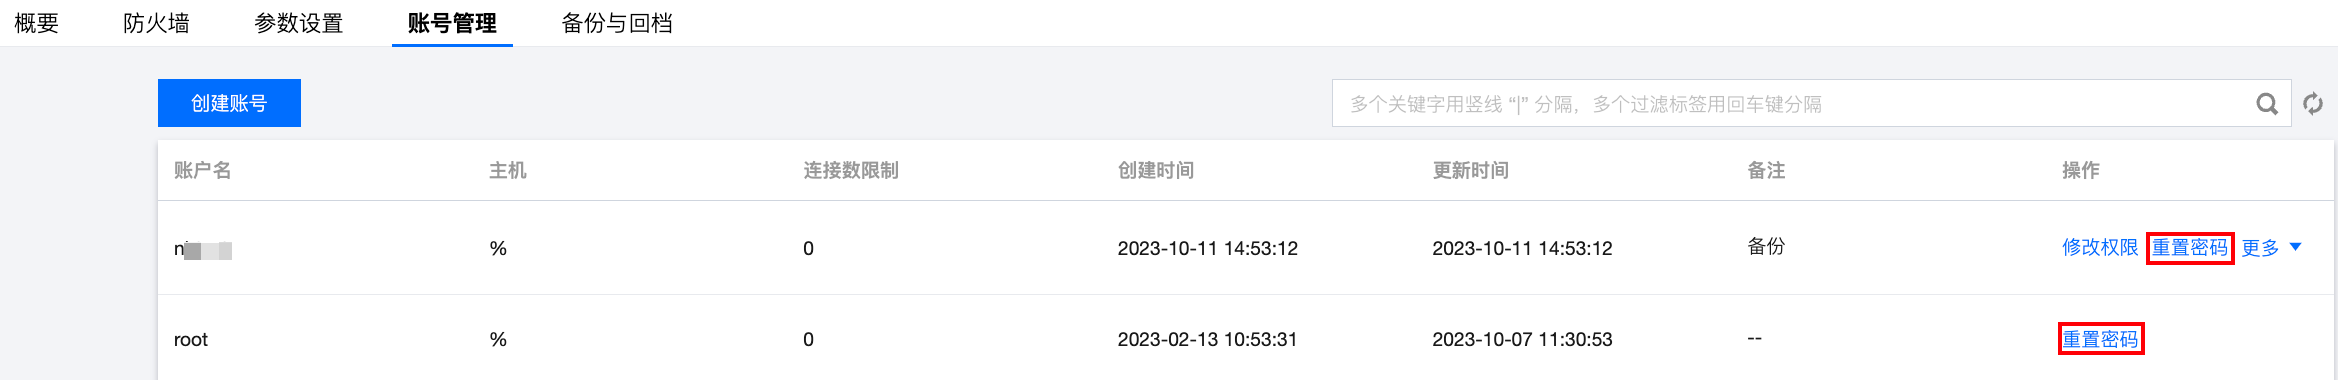
Task: Click the search magnifier icon
Action: coord(2267,104)
